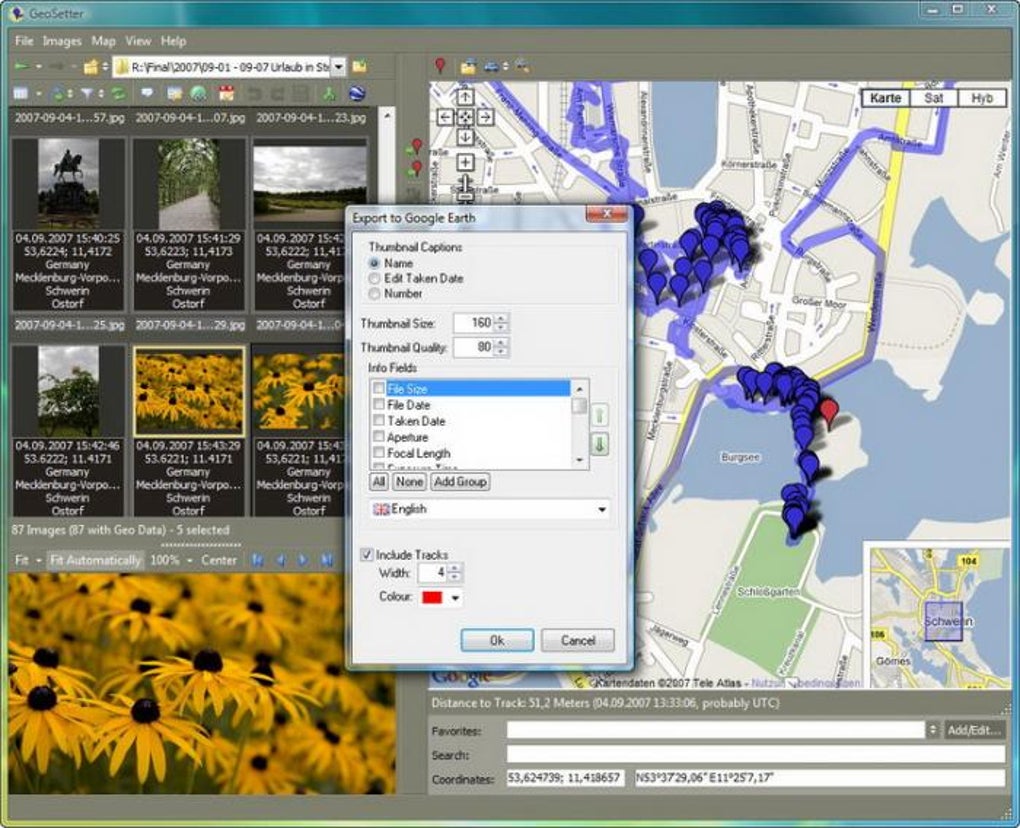Screen dimensions: 1020x828
Task: Click the green back navigation arrow
Action: 22,67
